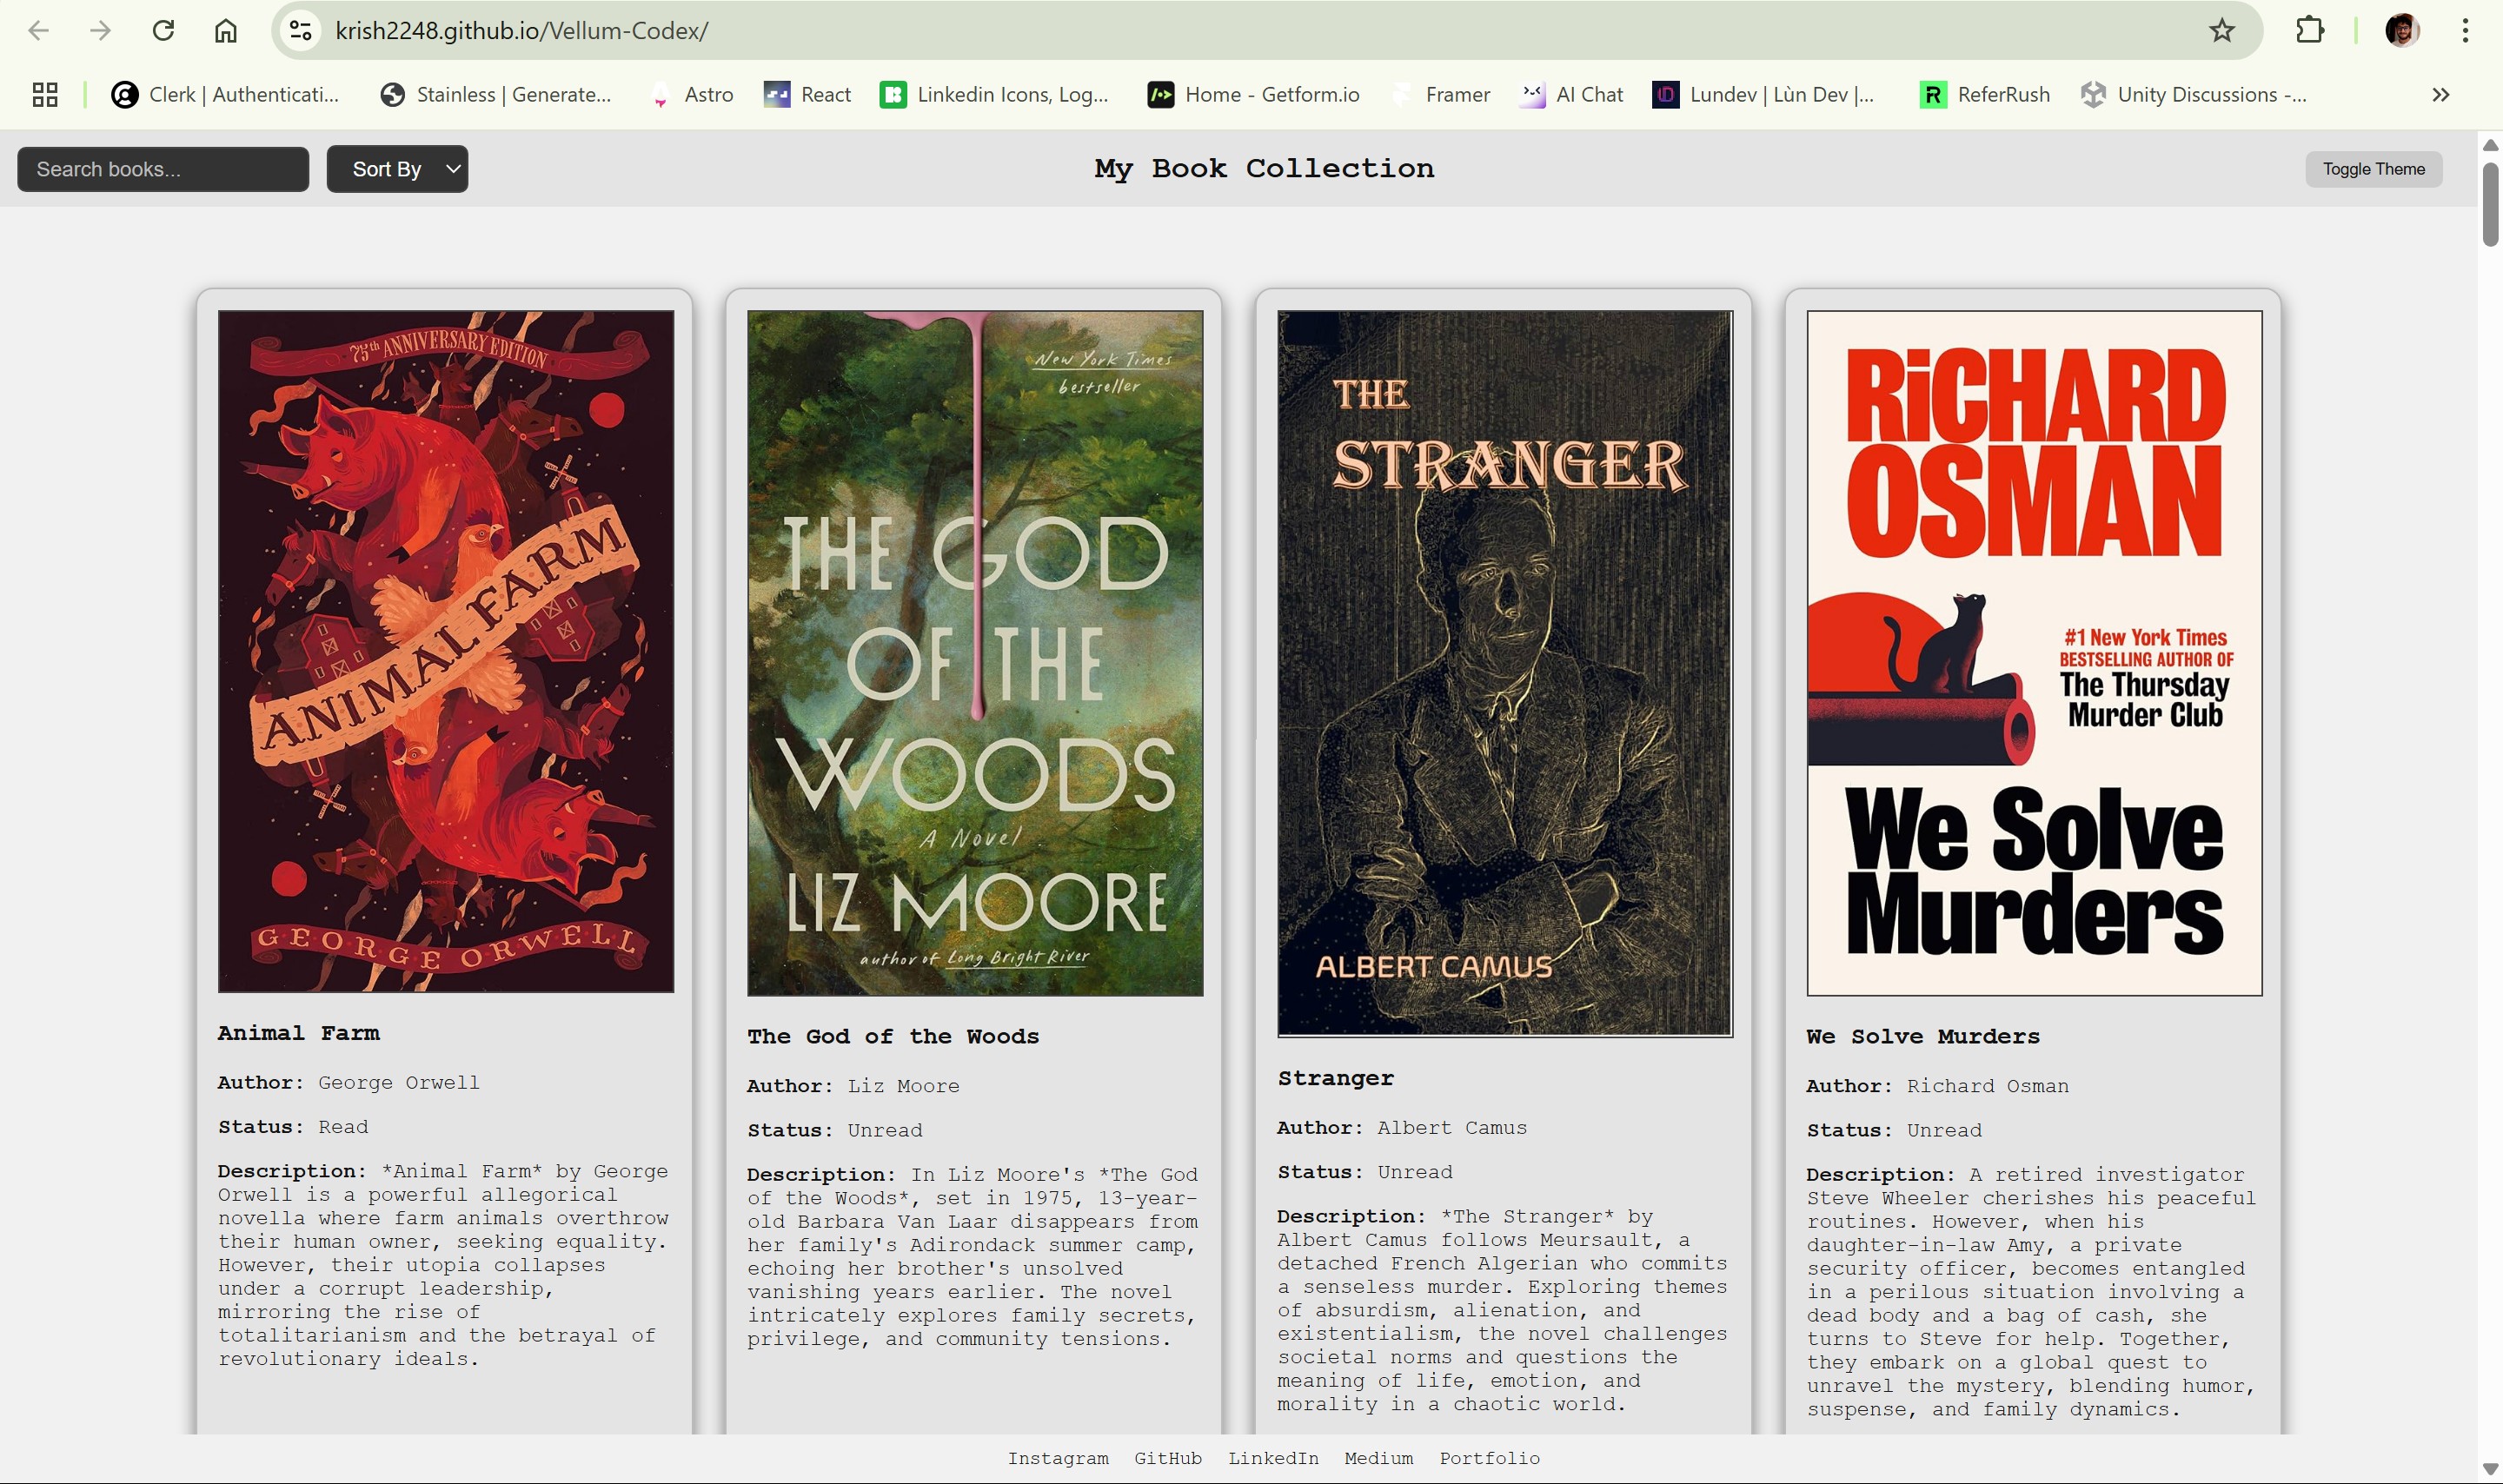Viewport: 2503px width, 1484px height.
Task: Click the Unread status for Stranger
Action: coord(1415,1172)
